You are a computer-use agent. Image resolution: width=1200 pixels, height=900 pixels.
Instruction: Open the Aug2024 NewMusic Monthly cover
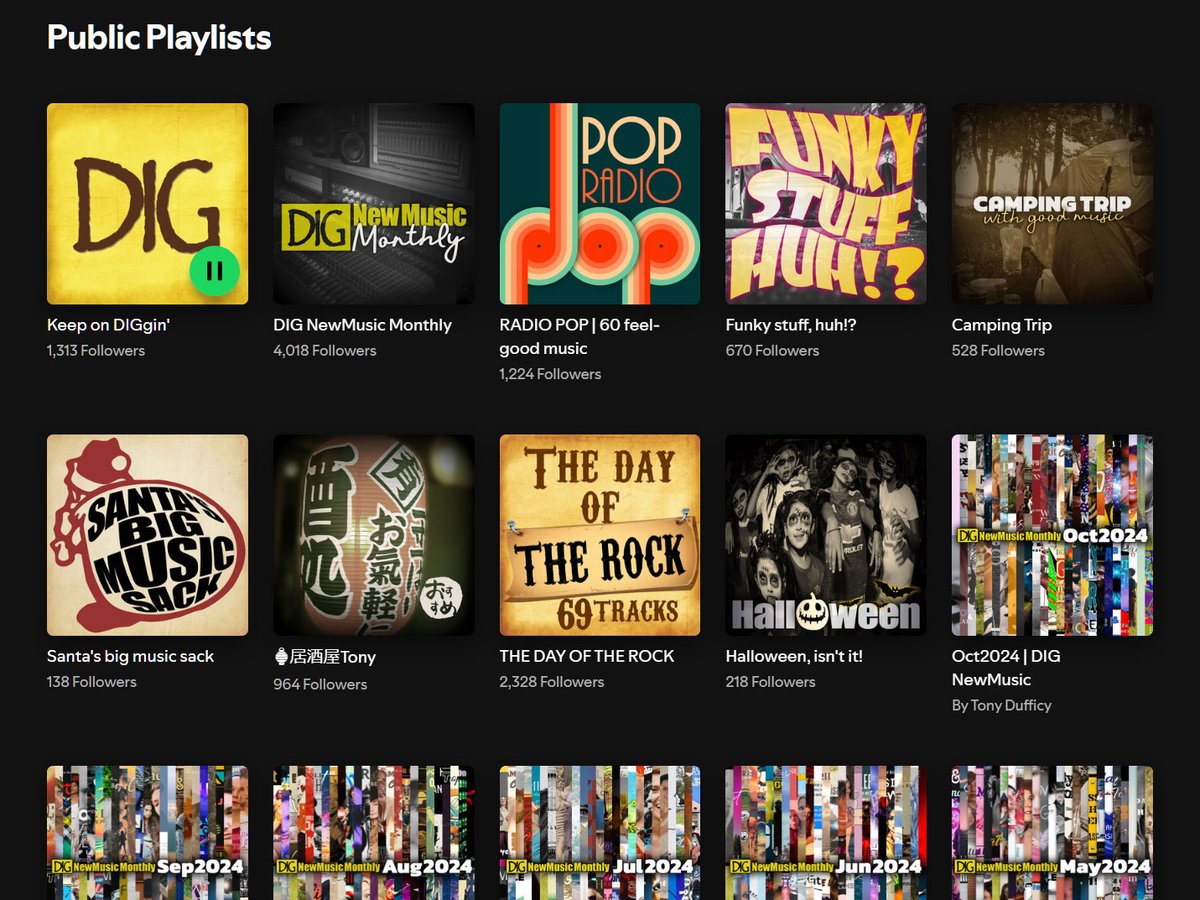pos(374,833)
